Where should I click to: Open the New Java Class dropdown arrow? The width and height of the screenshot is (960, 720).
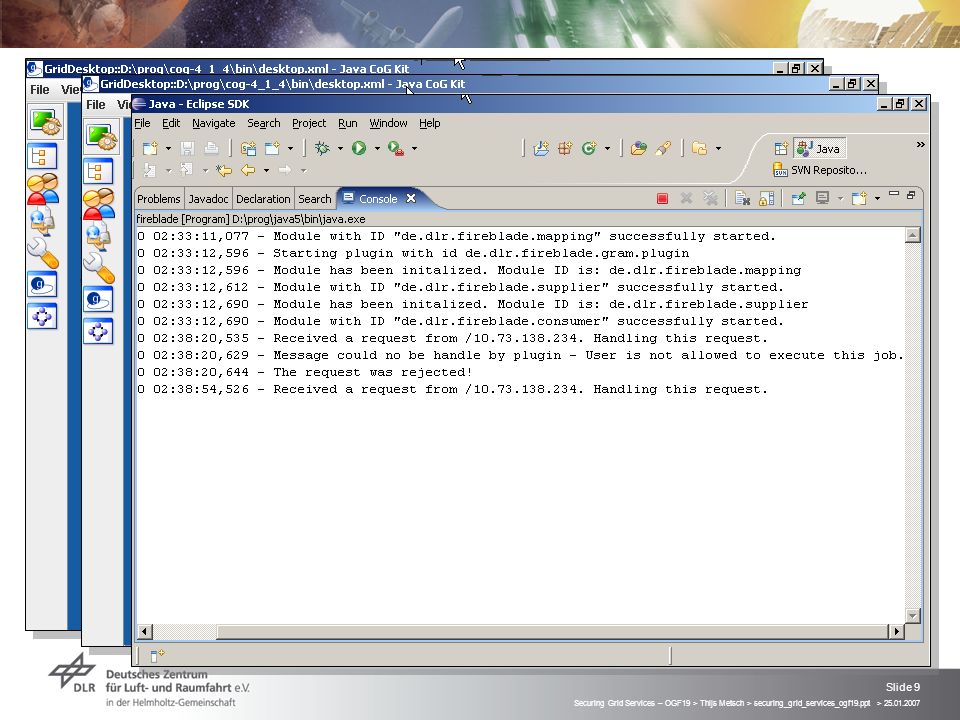(x=607, y=149)
